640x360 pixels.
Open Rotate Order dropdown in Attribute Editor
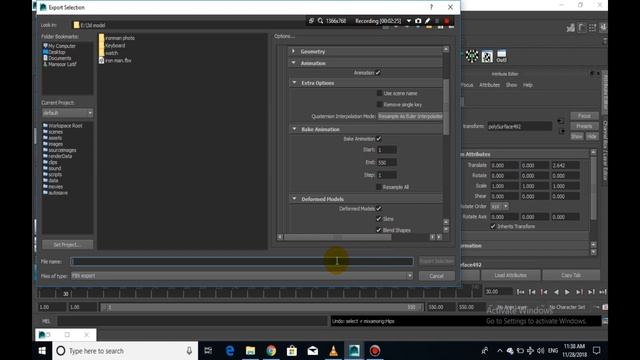pos(500,207)
